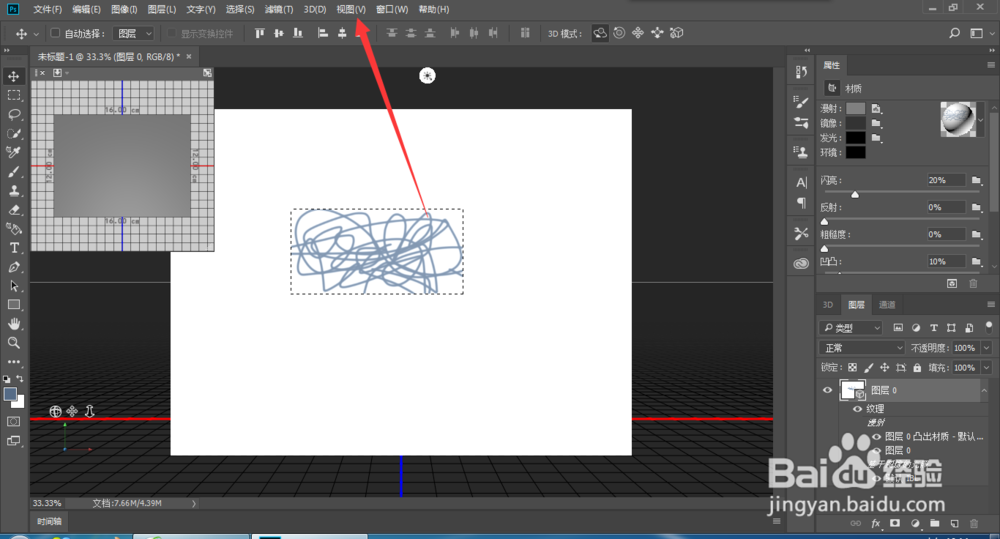Image resolution: width=1000 pixels, height=539 pixels.
Task: Adjust the 闪亮 slider handle
Action: 855,195
